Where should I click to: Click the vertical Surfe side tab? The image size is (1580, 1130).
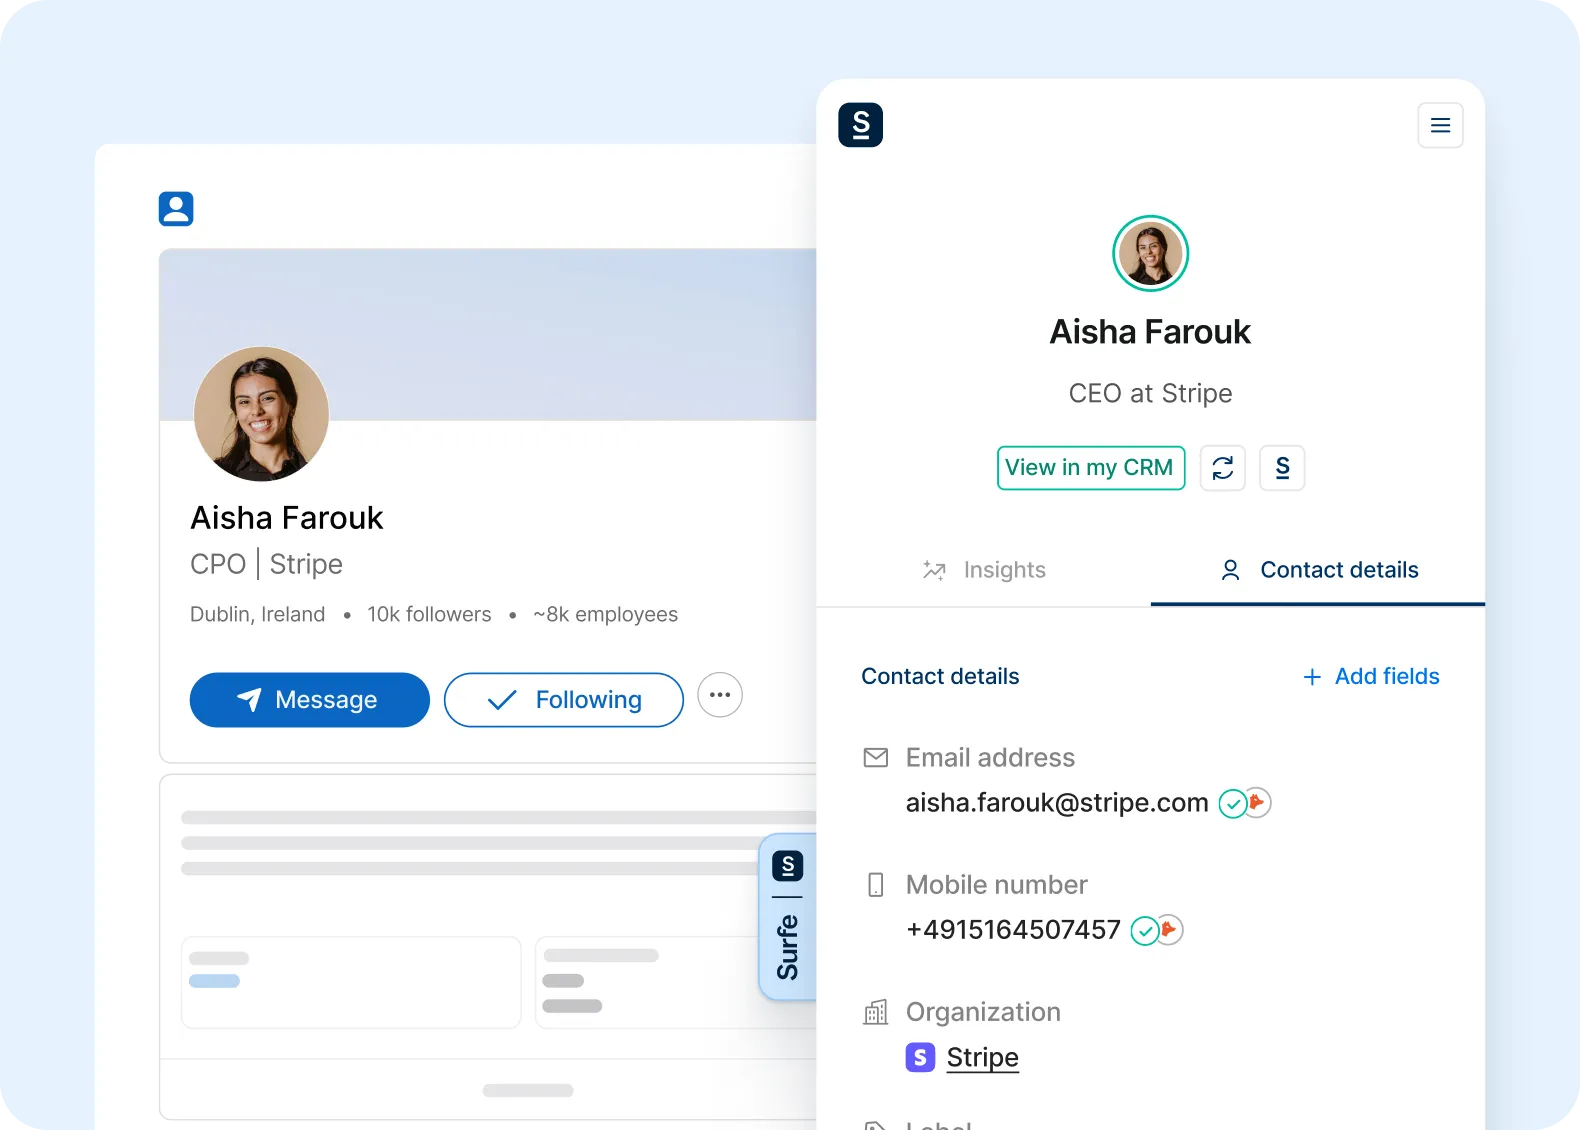click(x=788, y=917)
